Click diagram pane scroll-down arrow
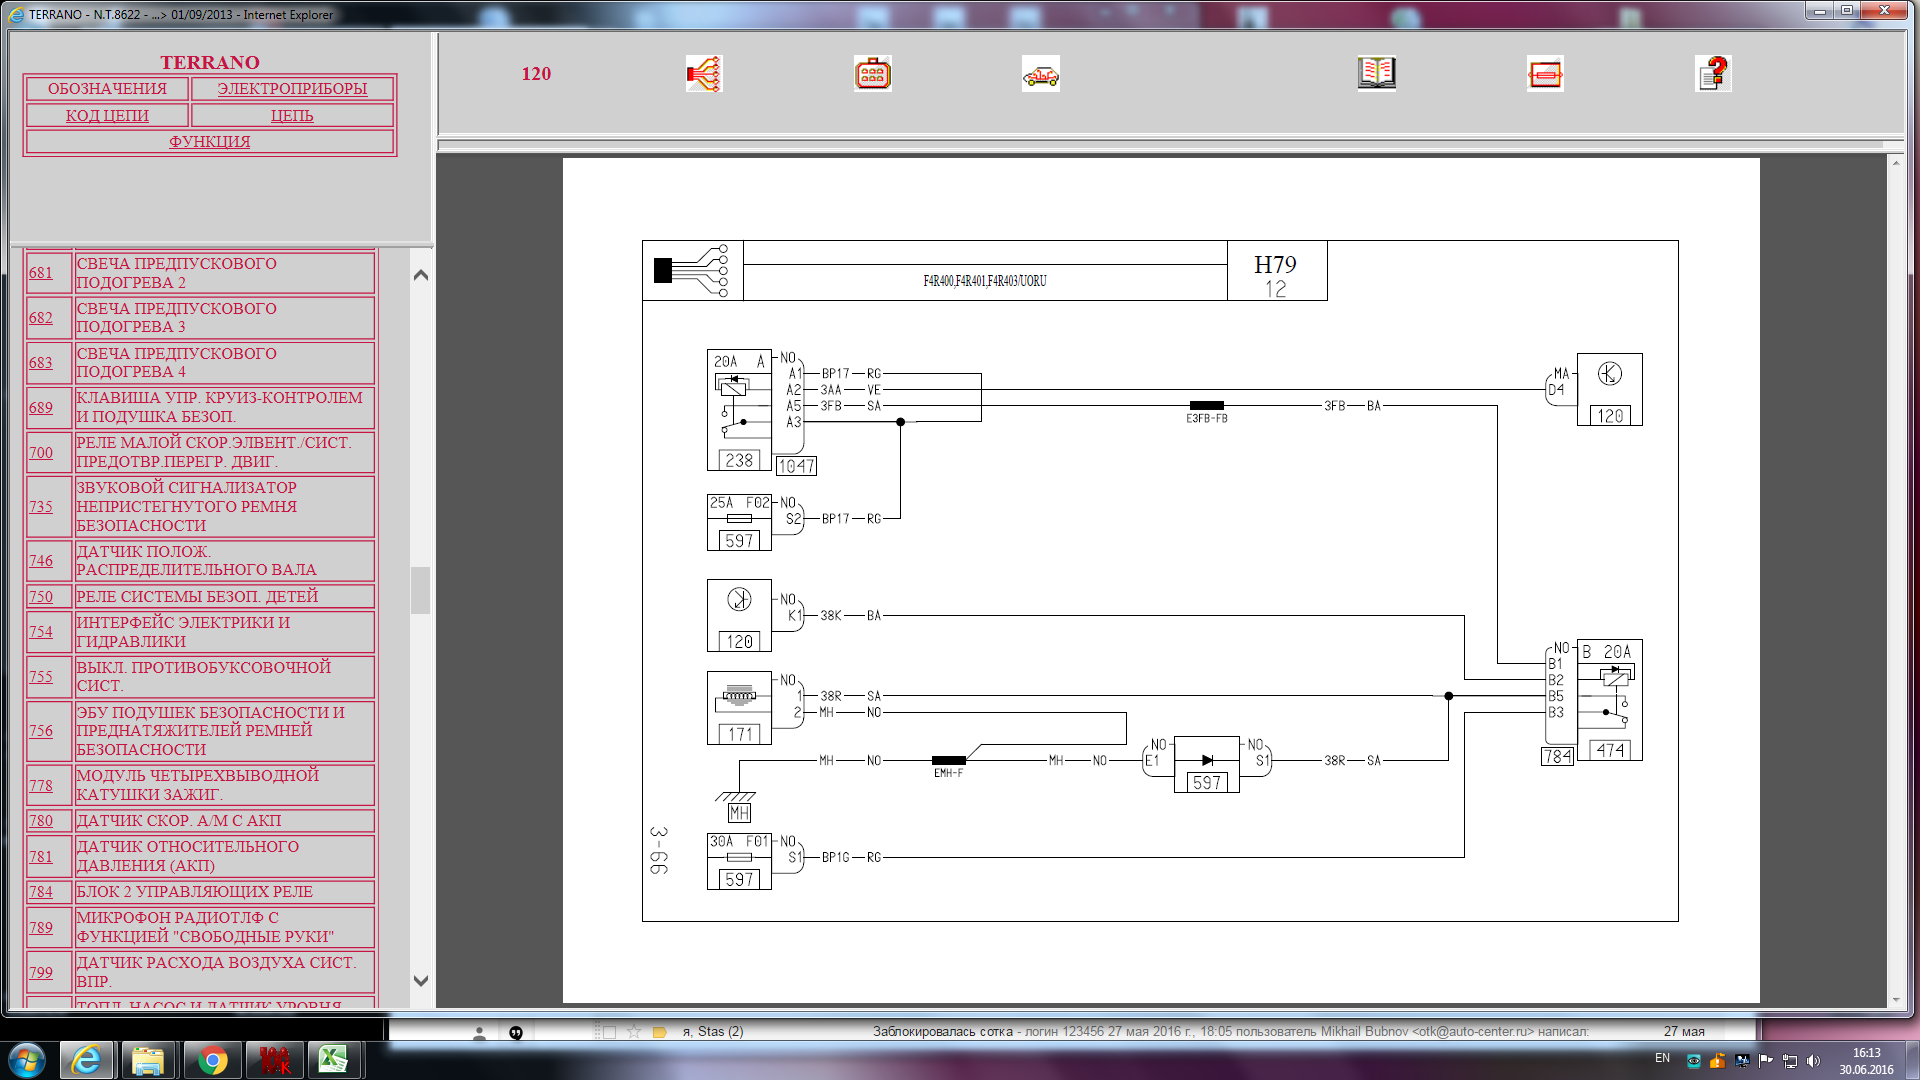 point(1896,1000)
